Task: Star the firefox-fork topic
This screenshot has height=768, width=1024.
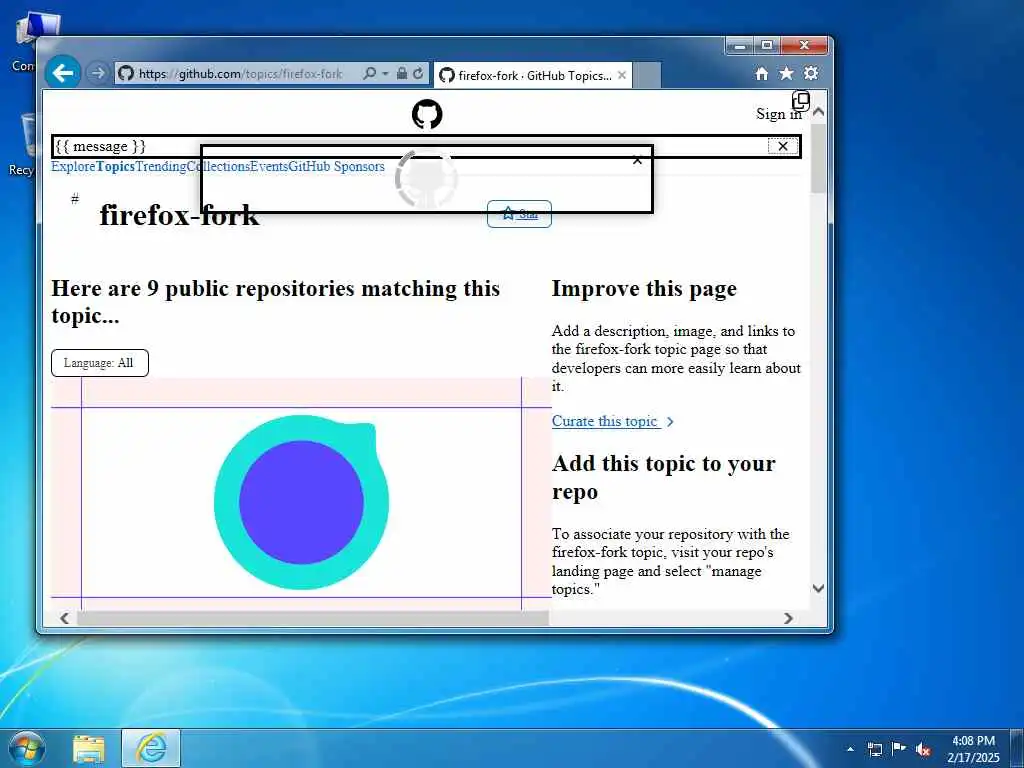Action: pyautogui.click(x=519, y=214)
